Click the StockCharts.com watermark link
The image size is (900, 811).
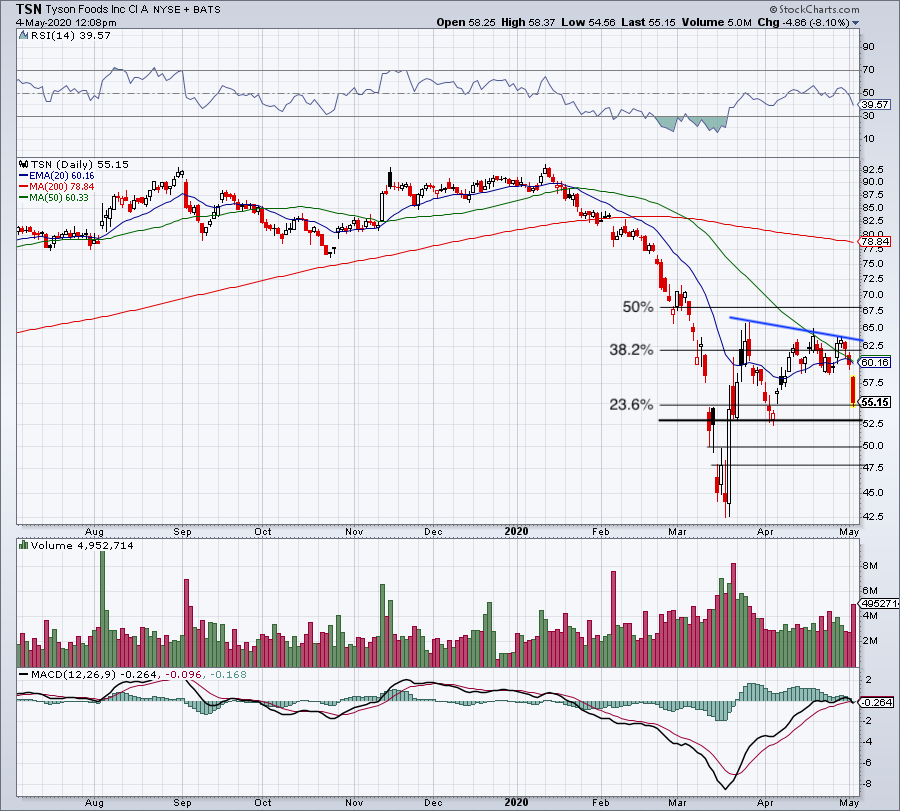click(x=814, y=9)
